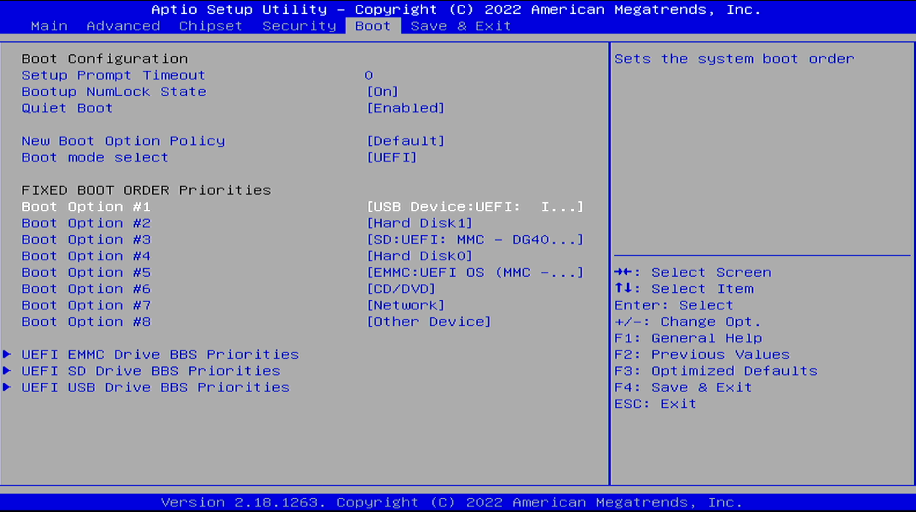
Task: Click 'F3: Optimized Defaults' hint
Action: point(716,371)
